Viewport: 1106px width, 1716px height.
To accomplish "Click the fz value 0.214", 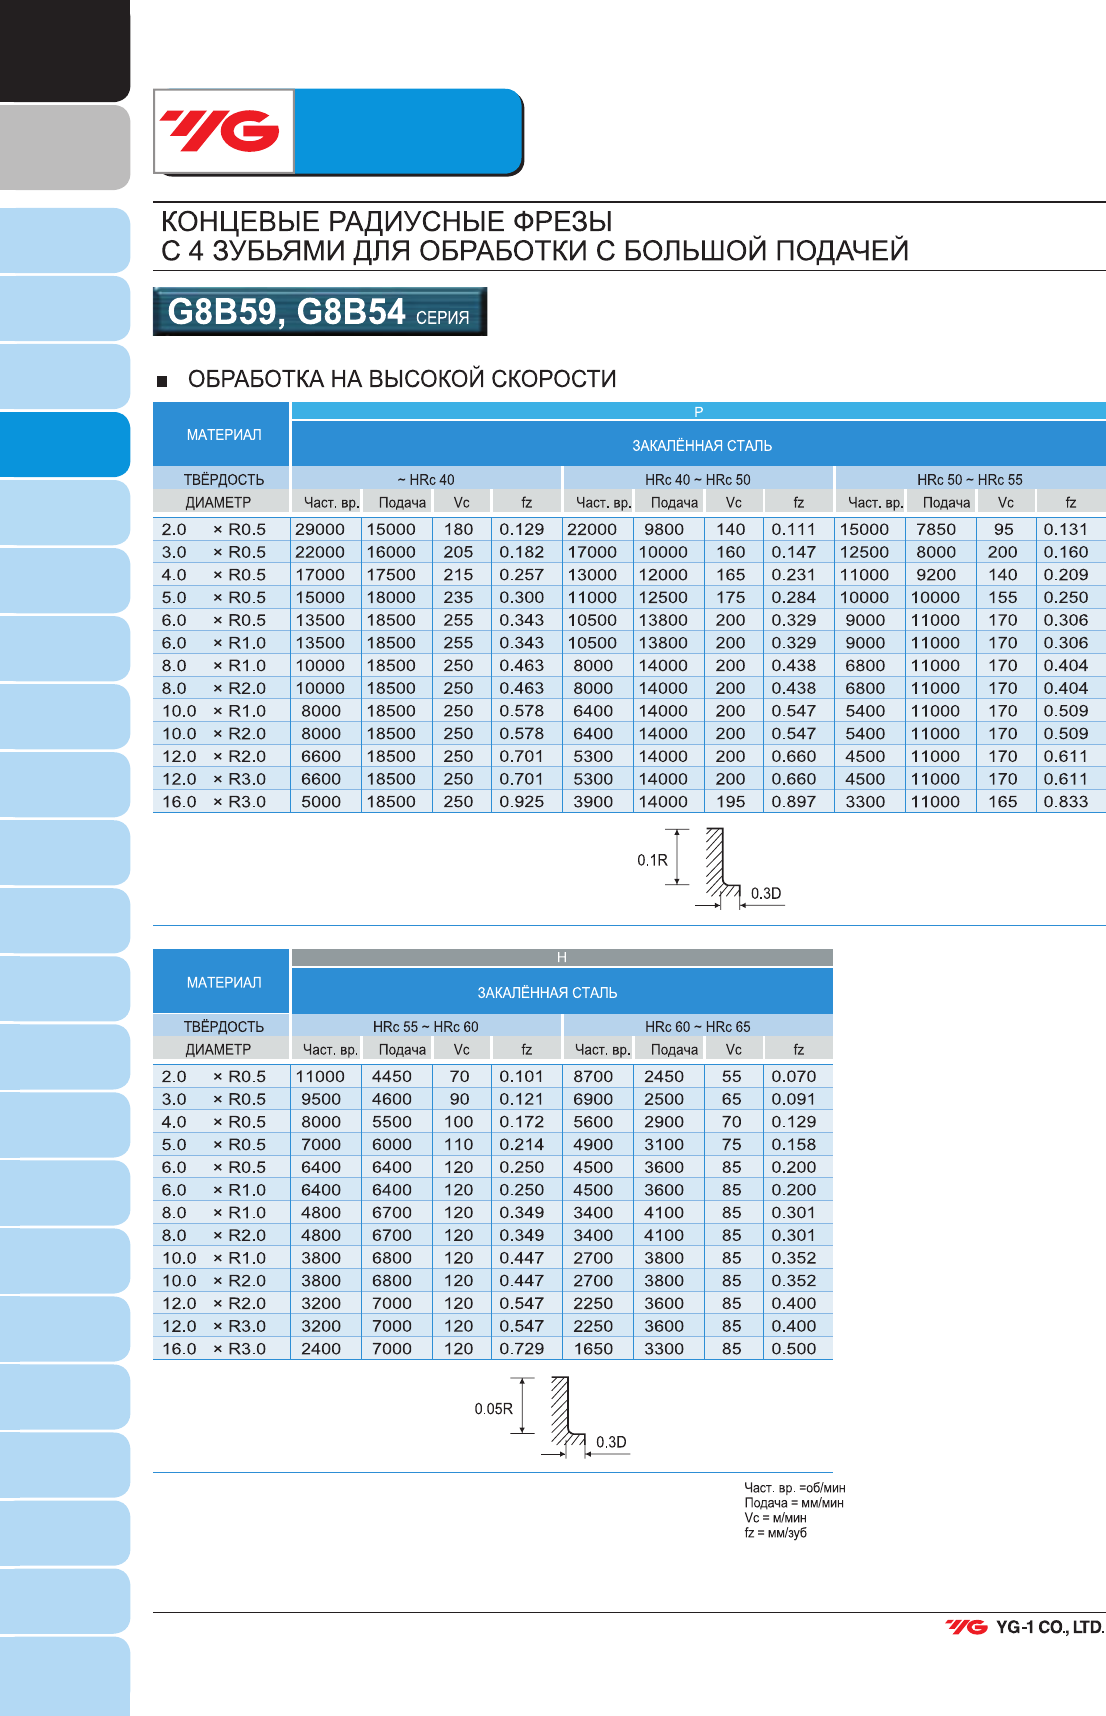I will (x=522, y=1144).
